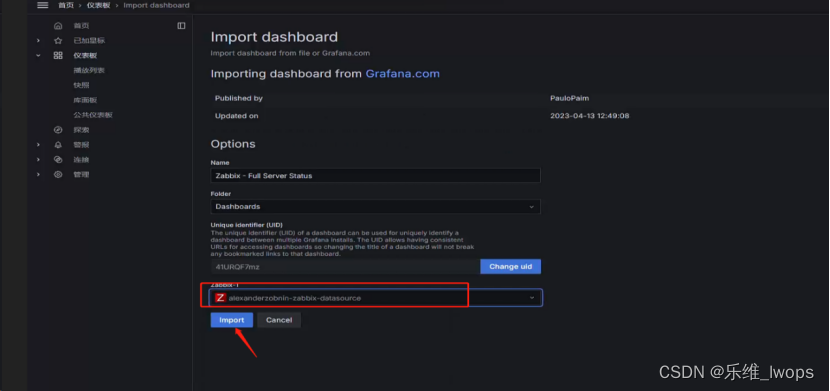Open Playlists (播放列表) in sidebar

pyautogui.click(x=89, y=70)
